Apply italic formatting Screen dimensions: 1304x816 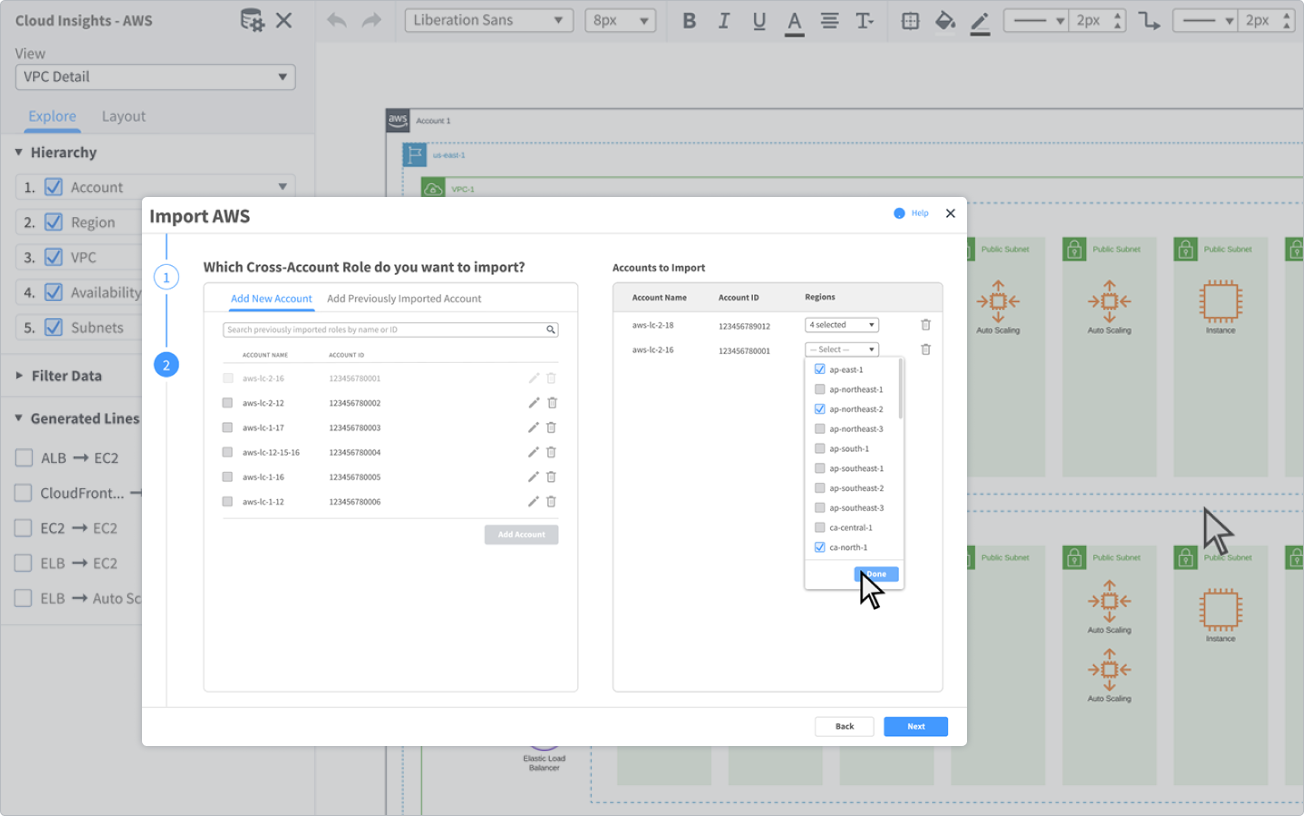click(723, 19)
